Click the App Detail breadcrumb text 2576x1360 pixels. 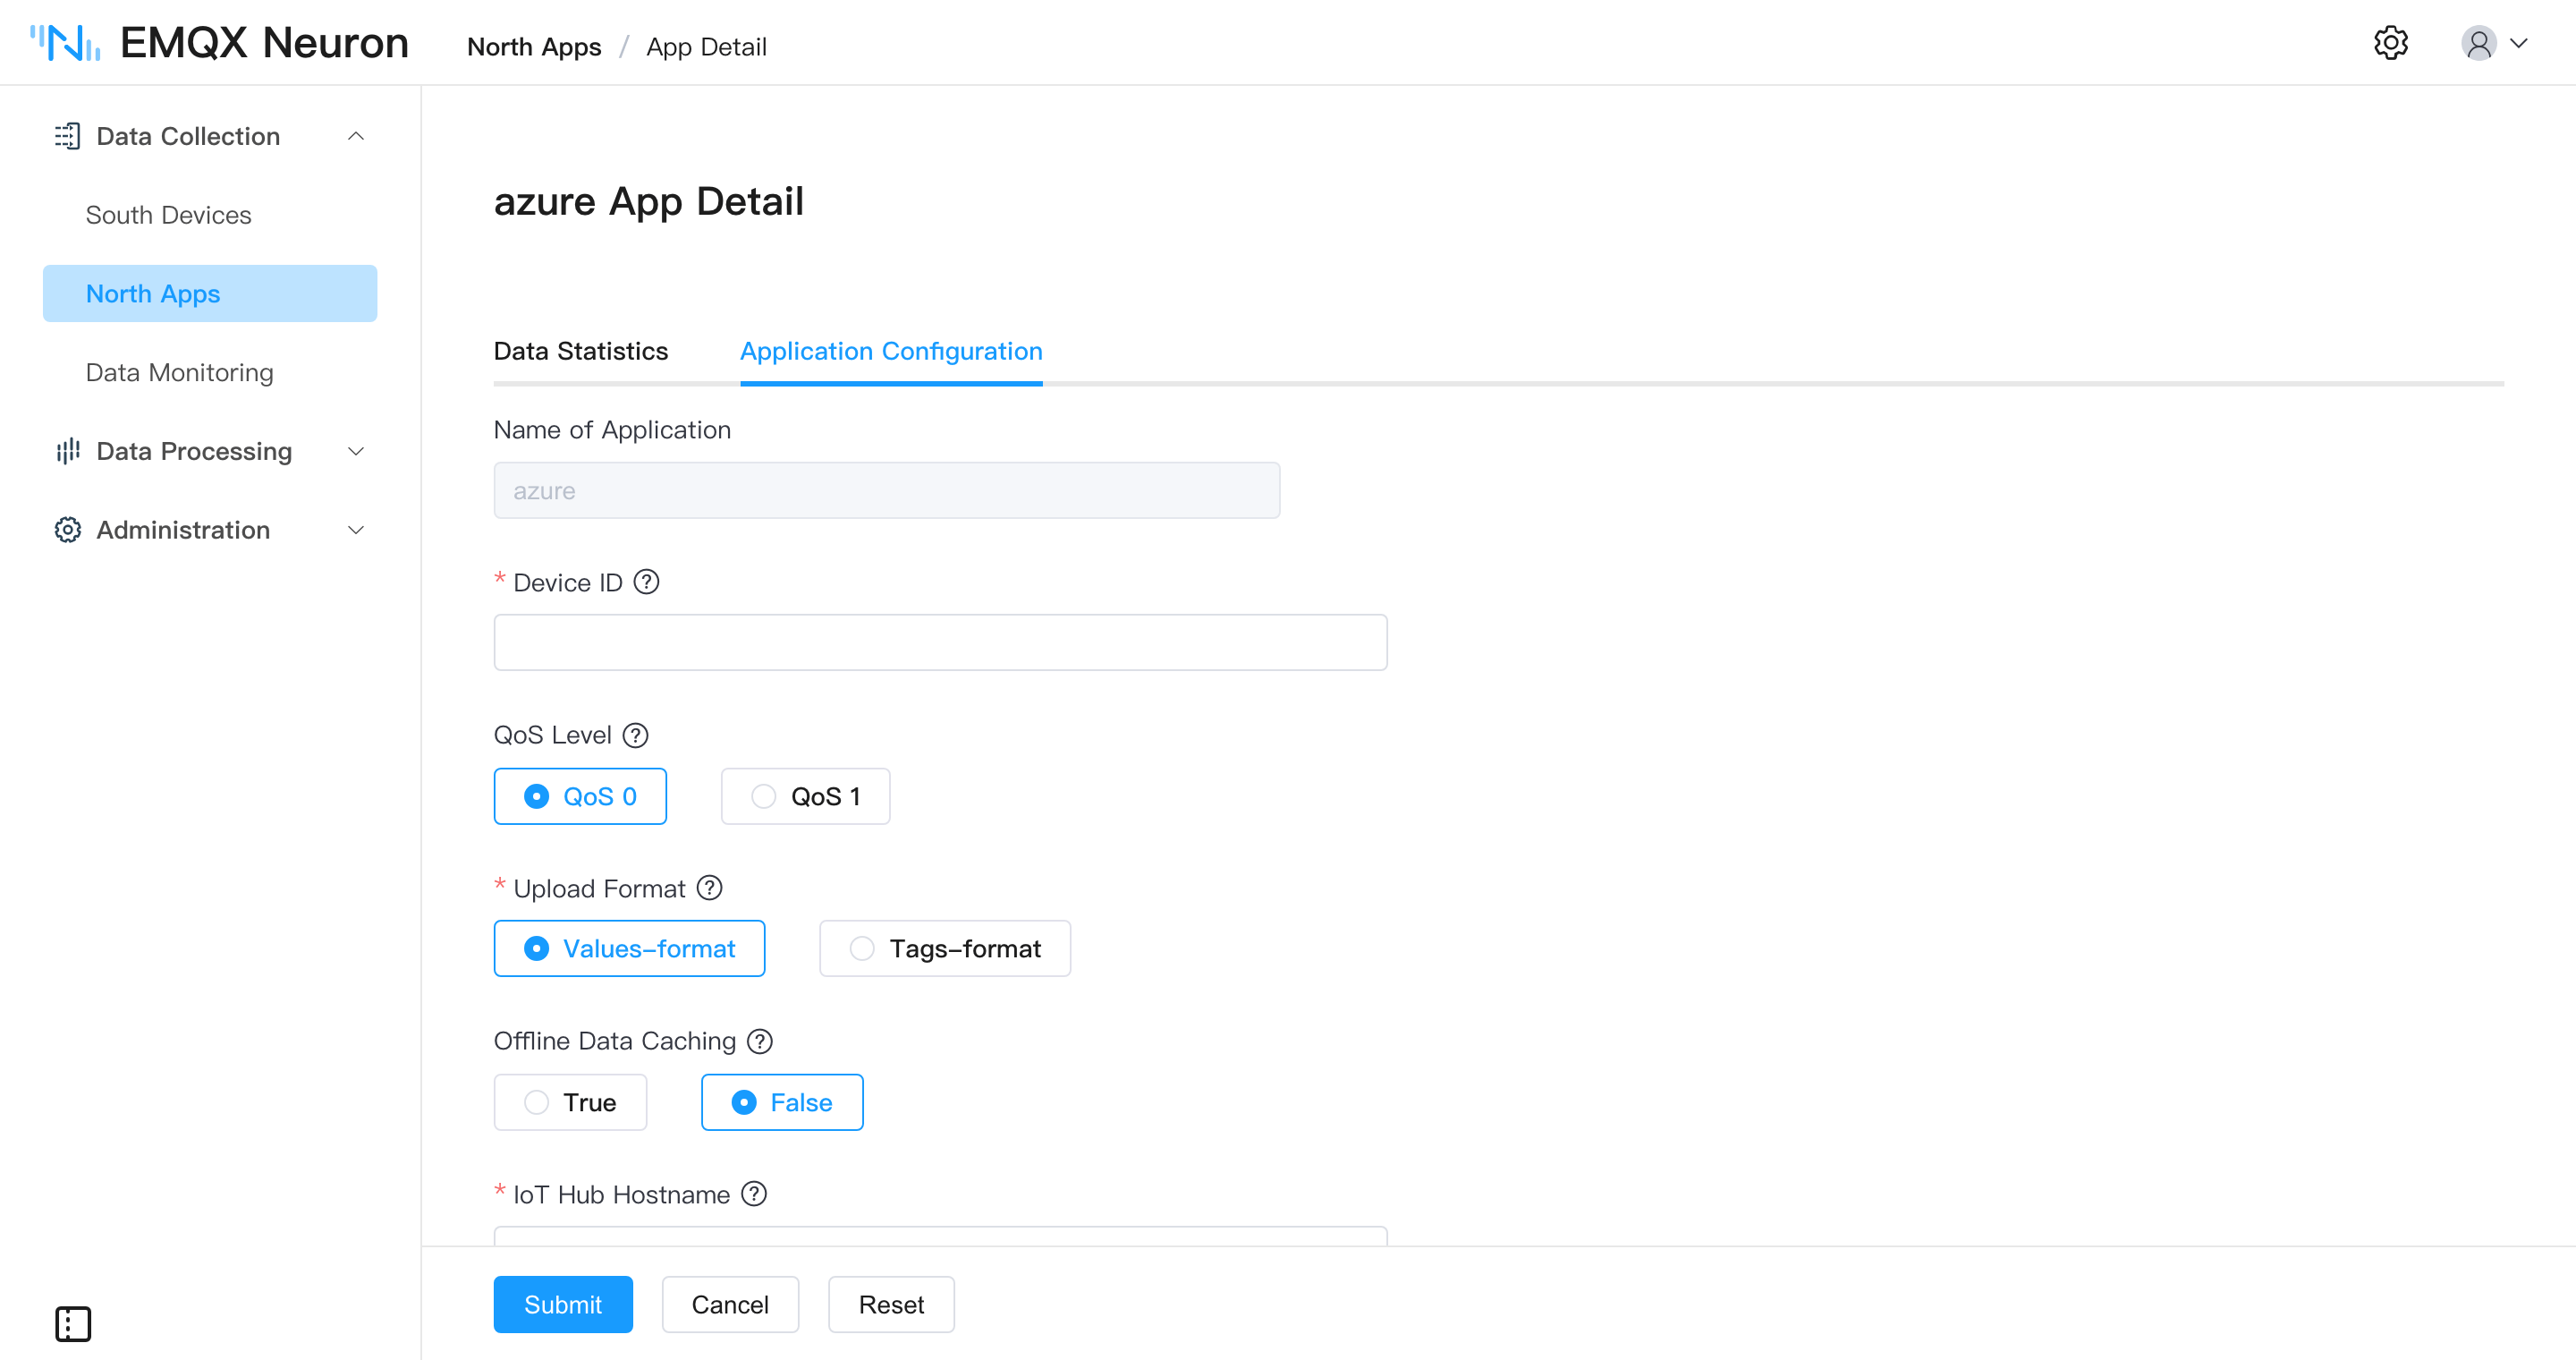(x=706, y=47)
